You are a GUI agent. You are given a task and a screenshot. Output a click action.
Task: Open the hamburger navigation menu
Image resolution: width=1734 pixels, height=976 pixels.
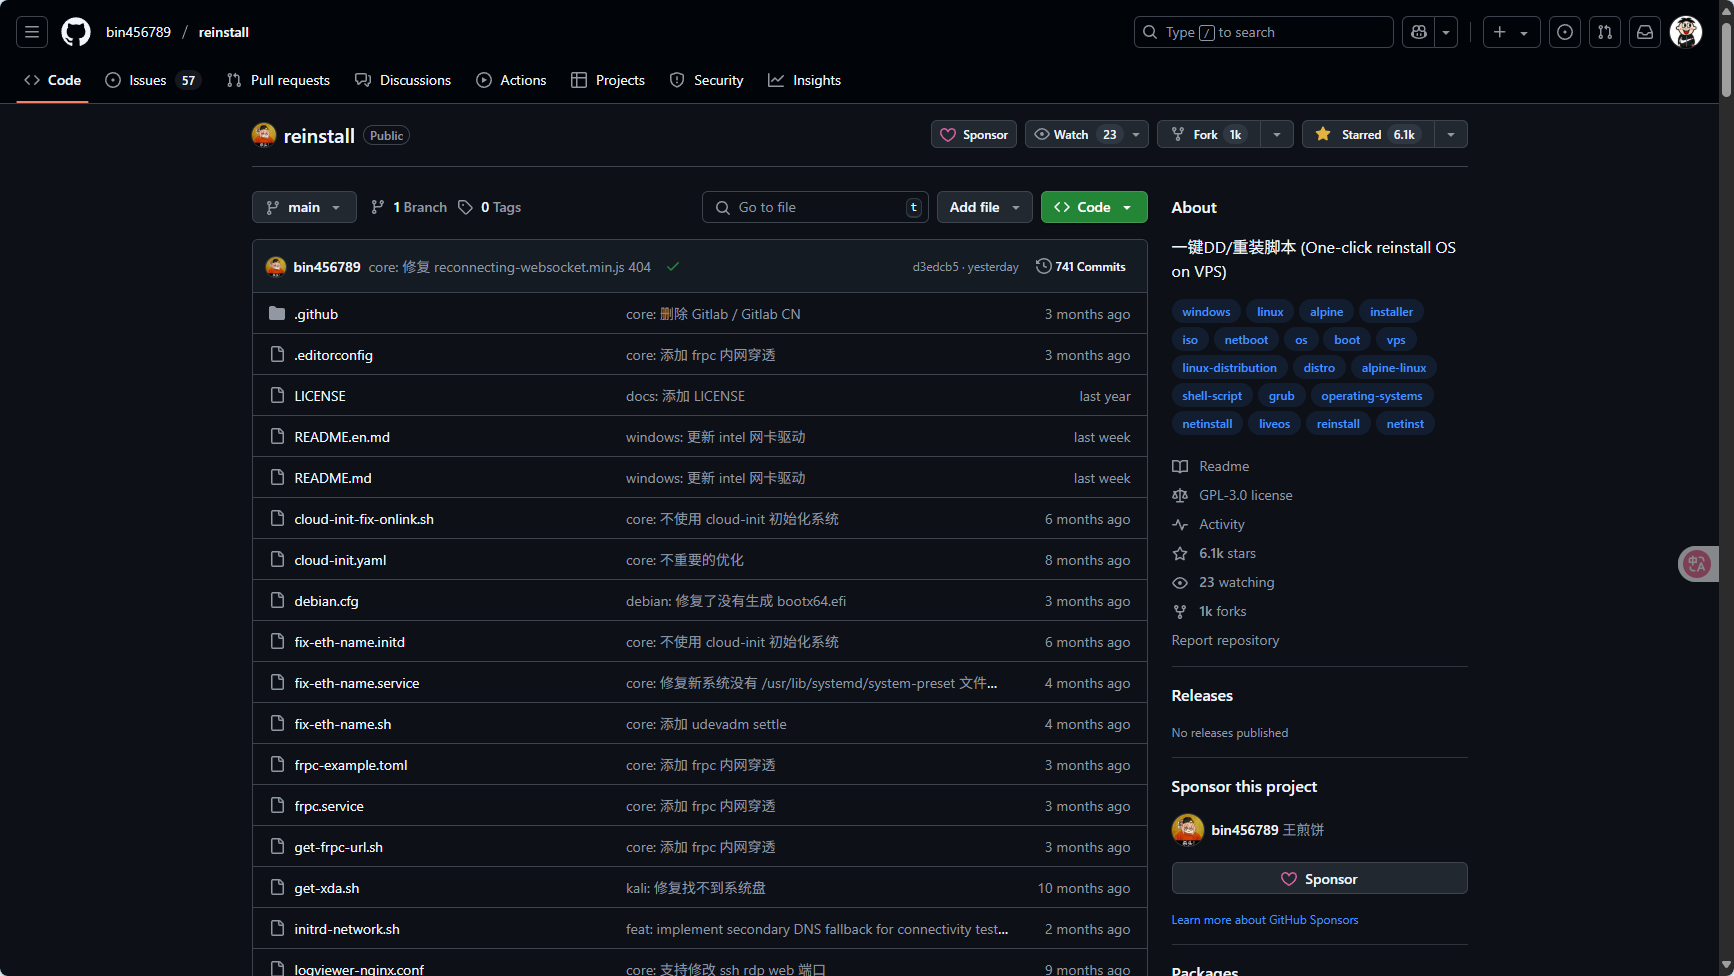(32, 32)
